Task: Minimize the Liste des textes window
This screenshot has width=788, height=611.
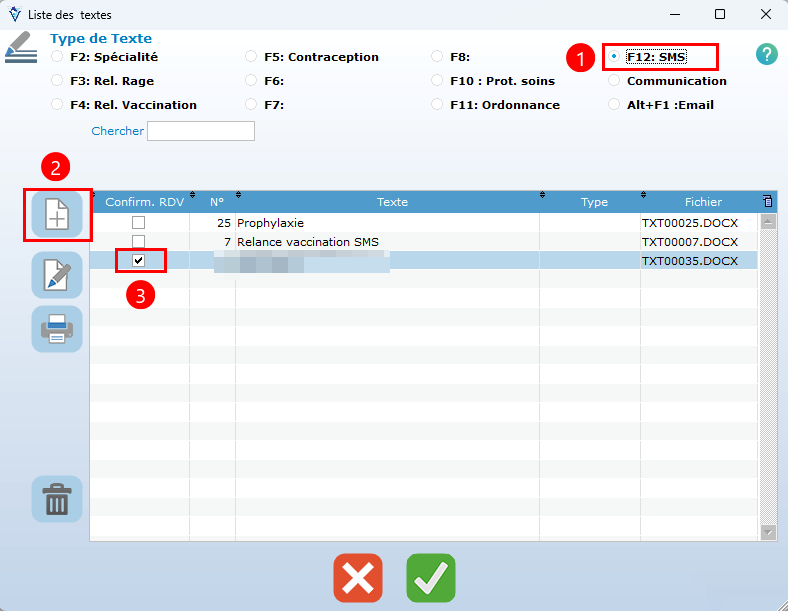Action: tap(675, 14)
